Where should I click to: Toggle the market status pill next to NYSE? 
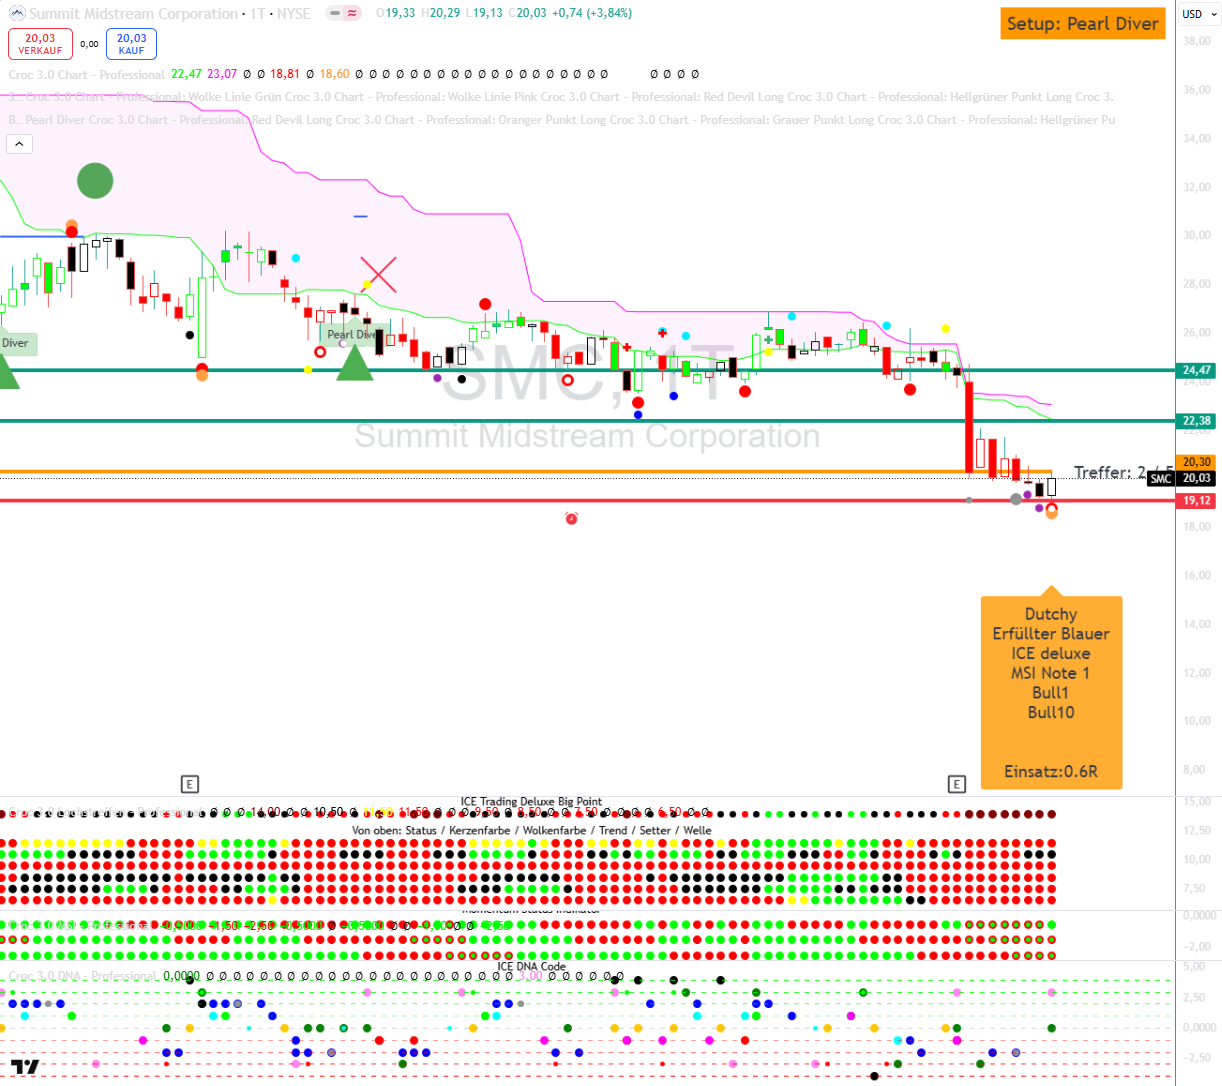(345, 14)
